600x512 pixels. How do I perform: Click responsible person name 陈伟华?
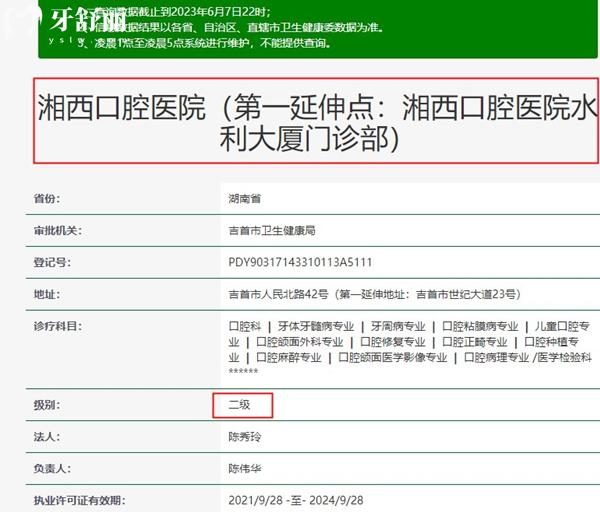[245, 468]
